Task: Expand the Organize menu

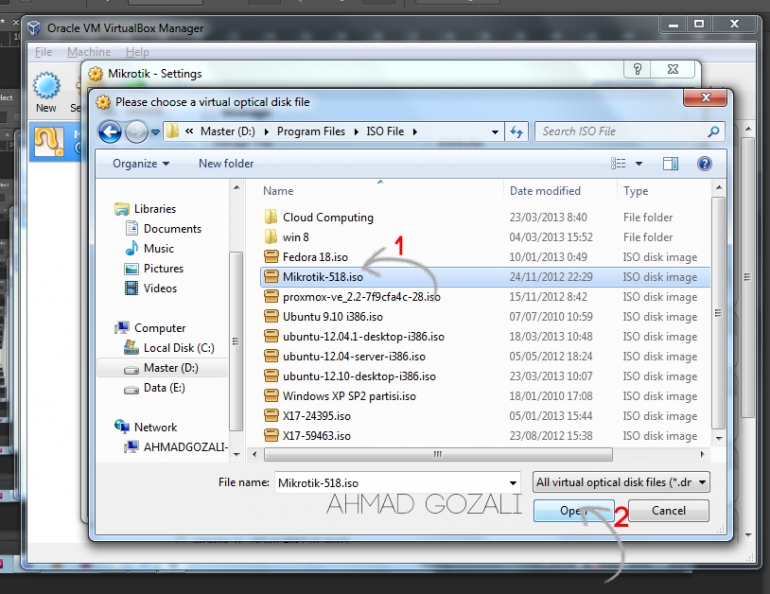Action: [141, 163]
